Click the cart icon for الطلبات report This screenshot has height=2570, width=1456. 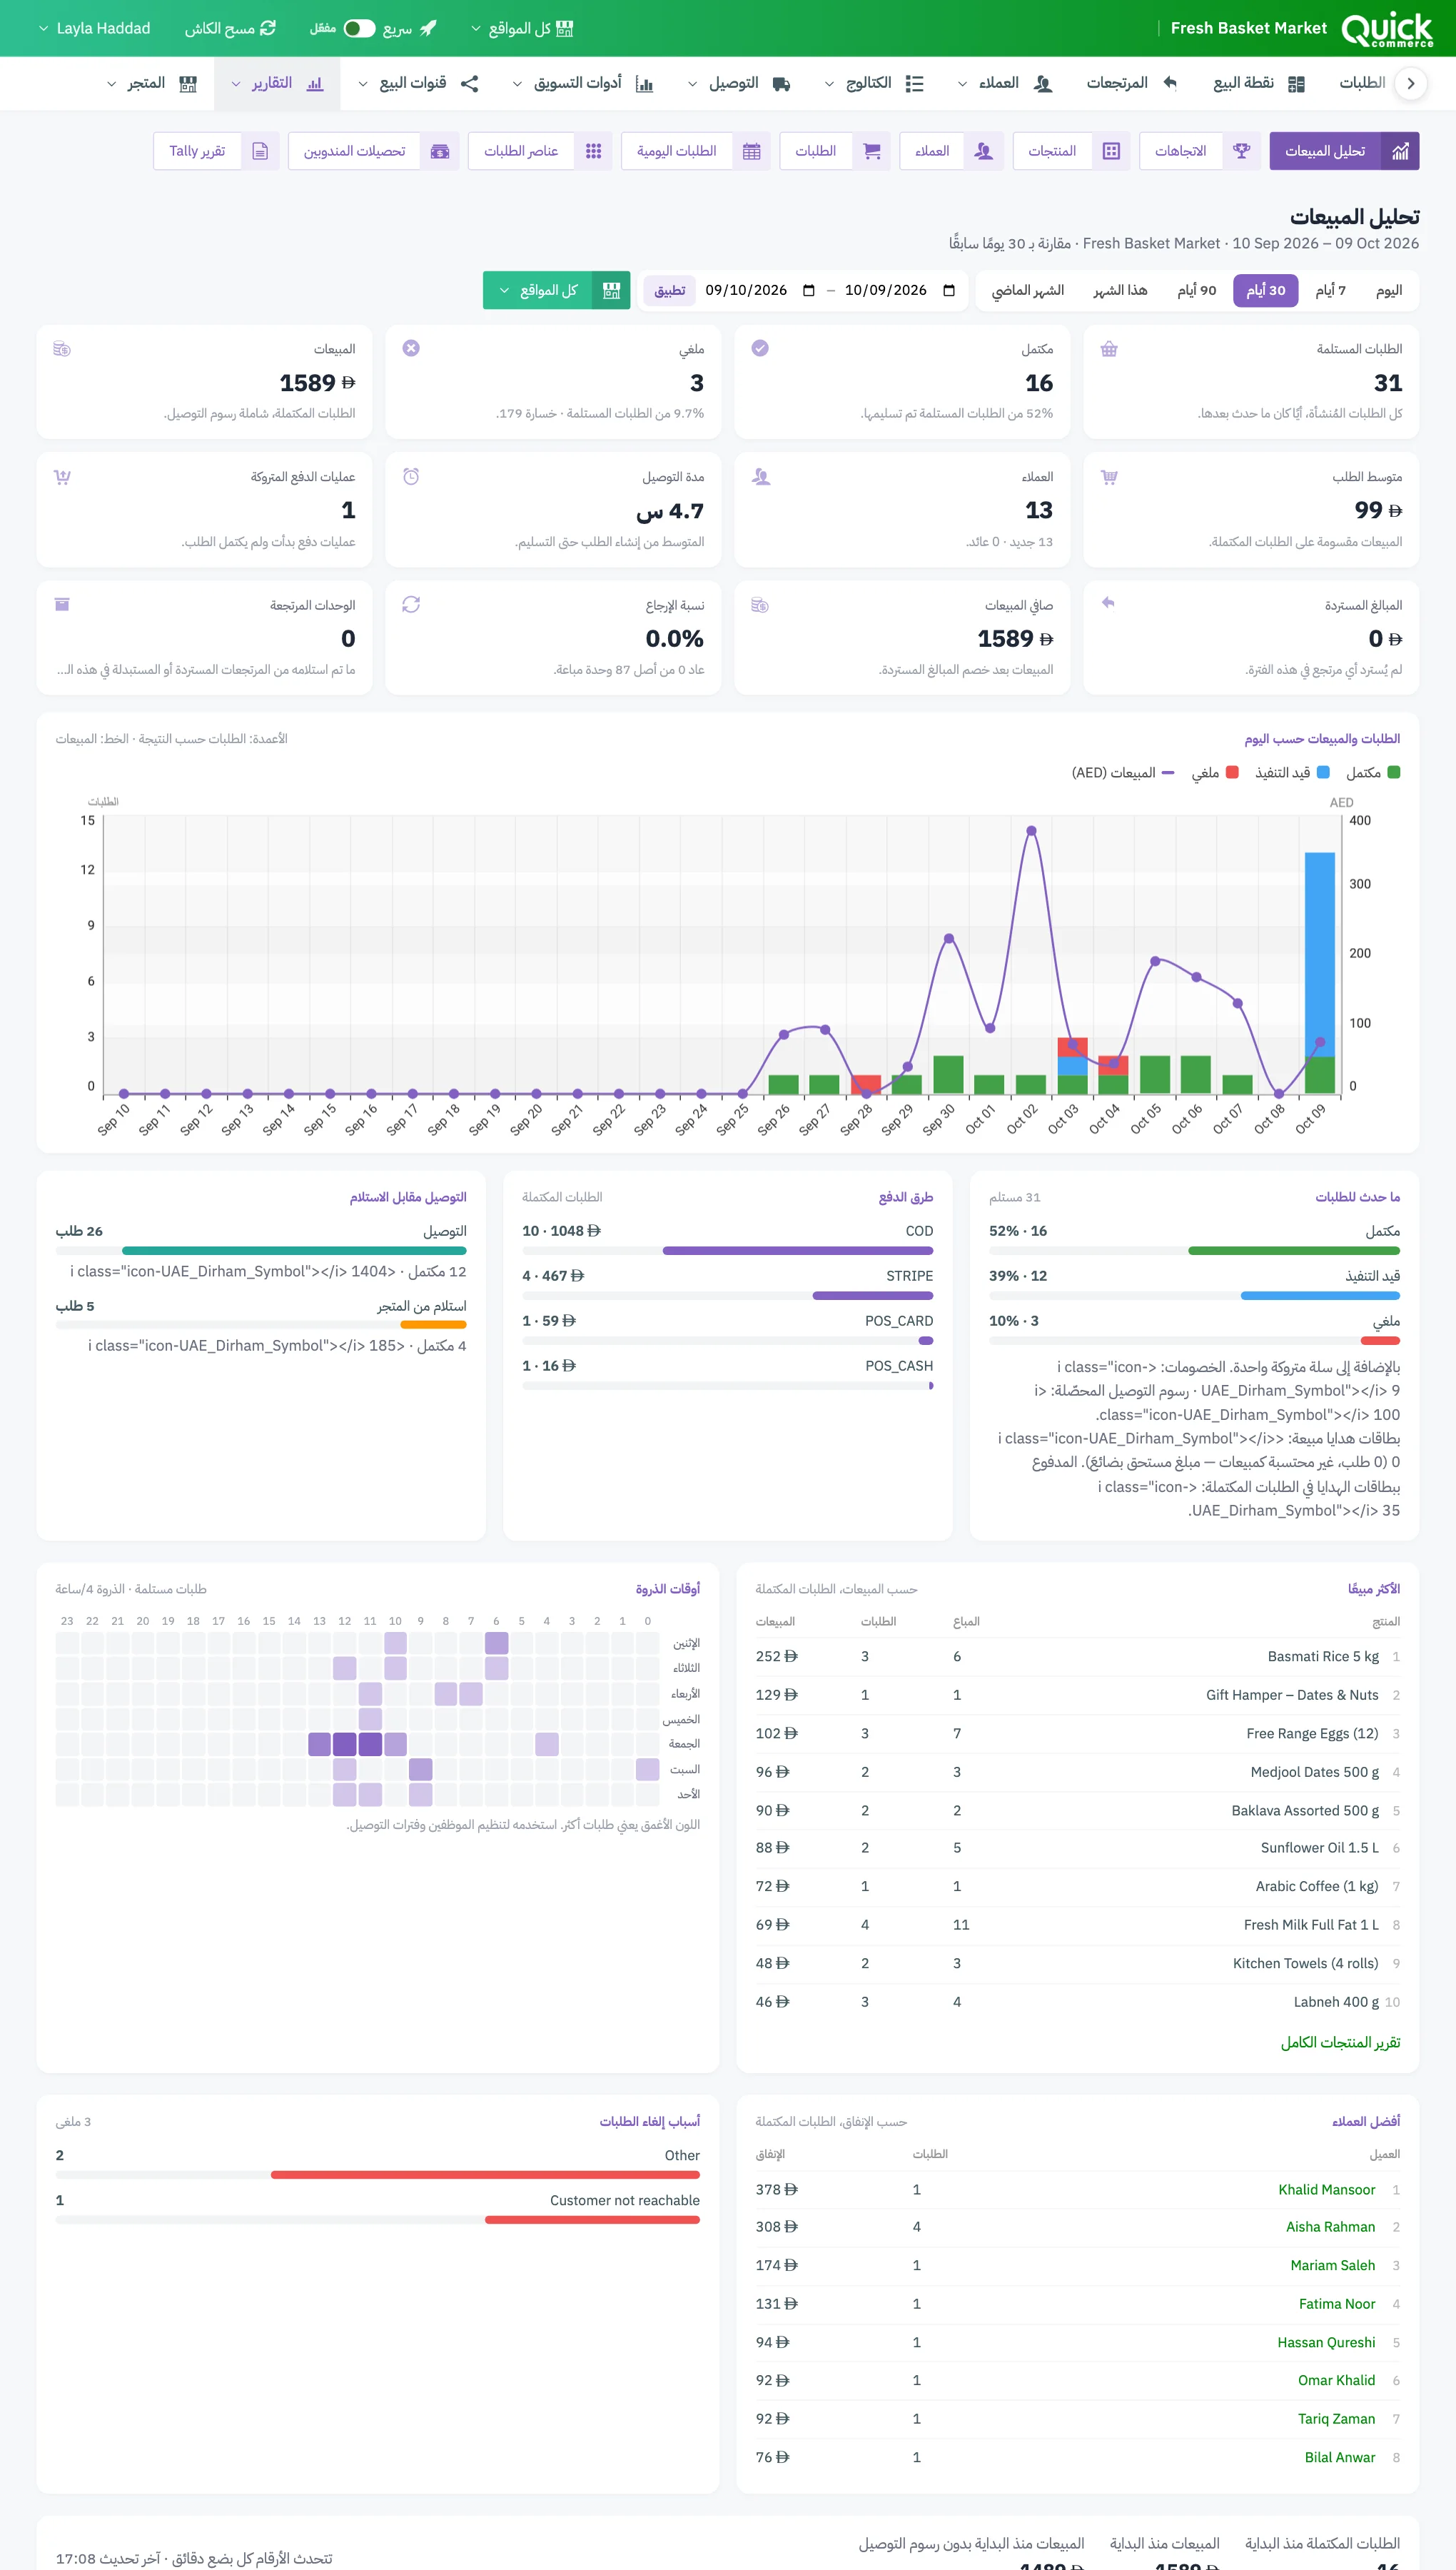click(871, 151)
